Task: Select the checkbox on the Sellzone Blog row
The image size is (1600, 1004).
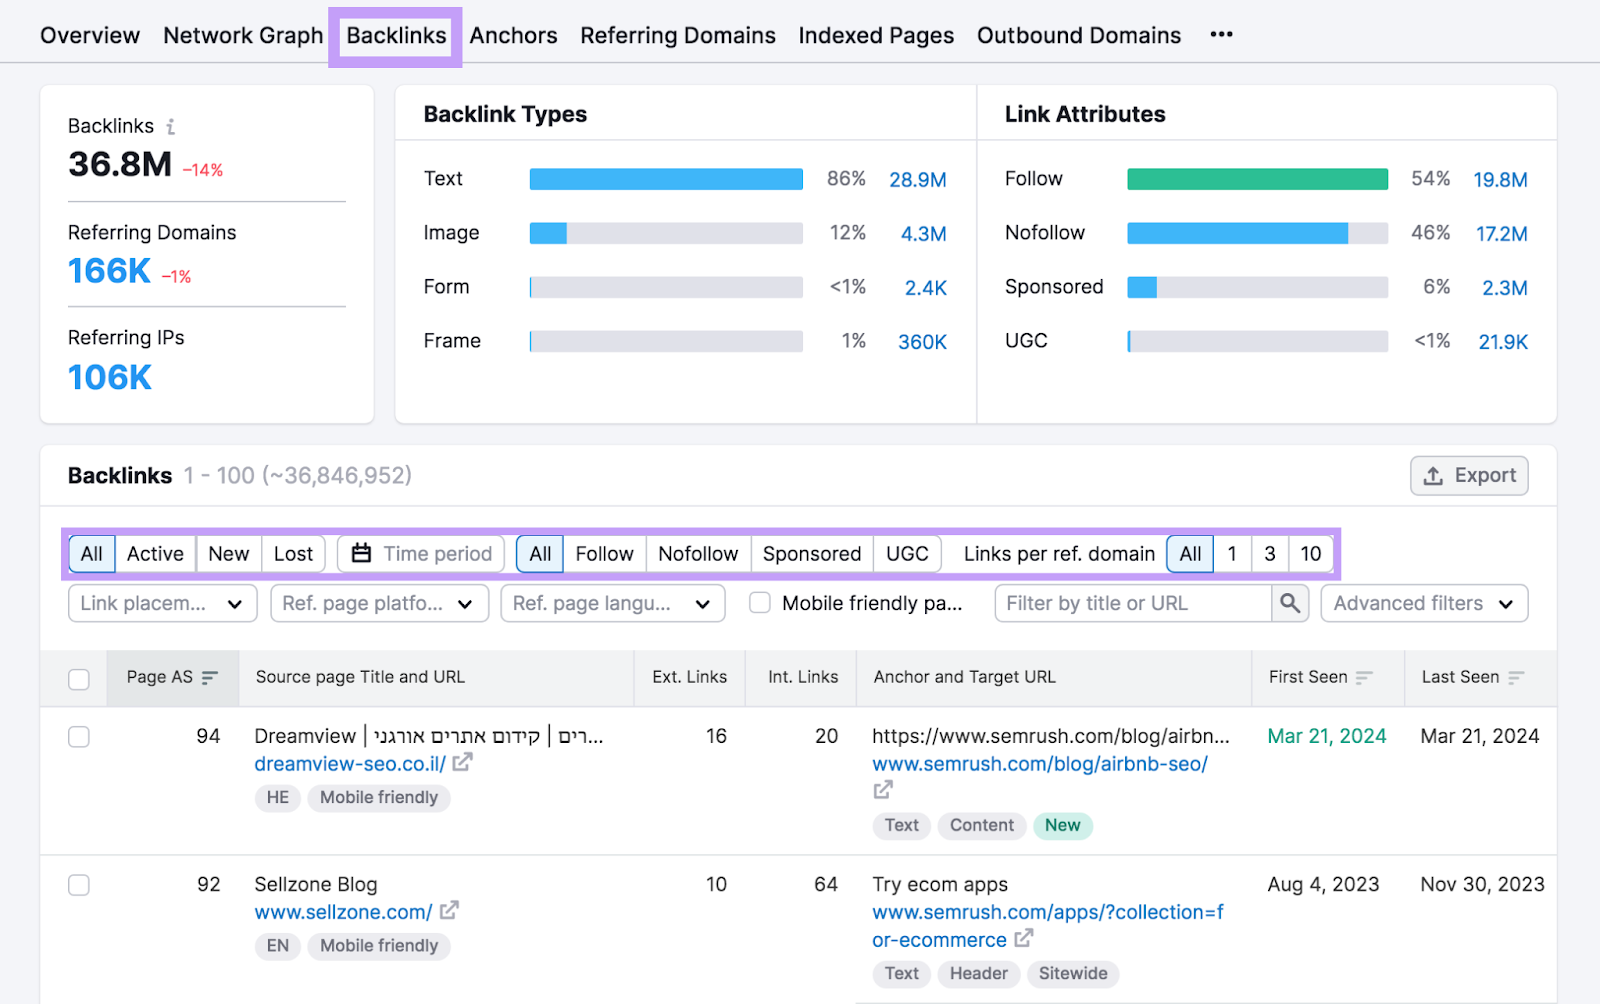Action: point(79,885)
